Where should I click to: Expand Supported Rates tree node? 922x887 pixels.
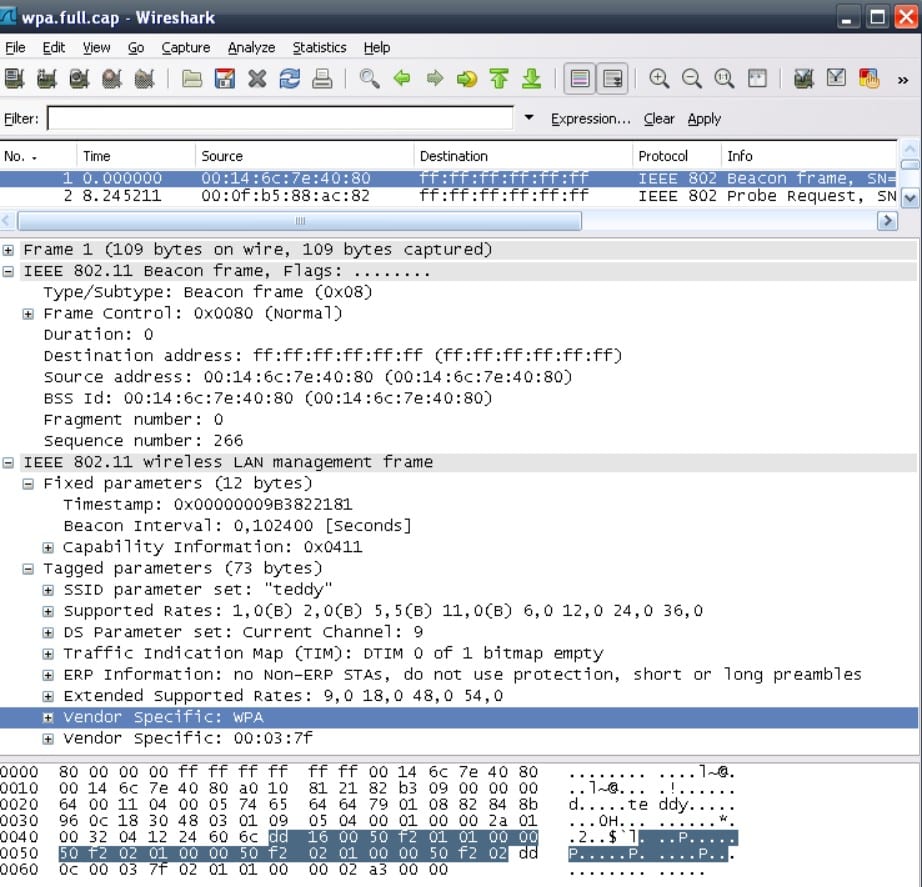(x=48, y=611)
